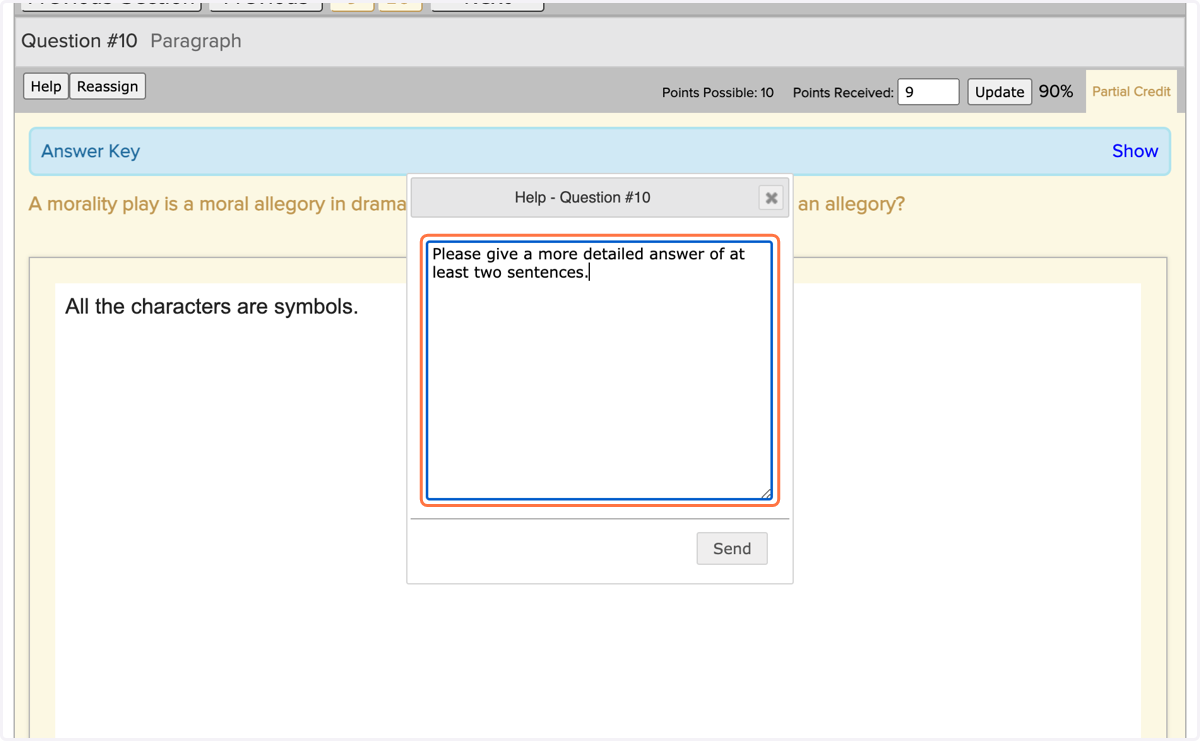Click the 'Paragraph' question type label
This screenshot has width=1200, height=741.
[x=196, y=41]
